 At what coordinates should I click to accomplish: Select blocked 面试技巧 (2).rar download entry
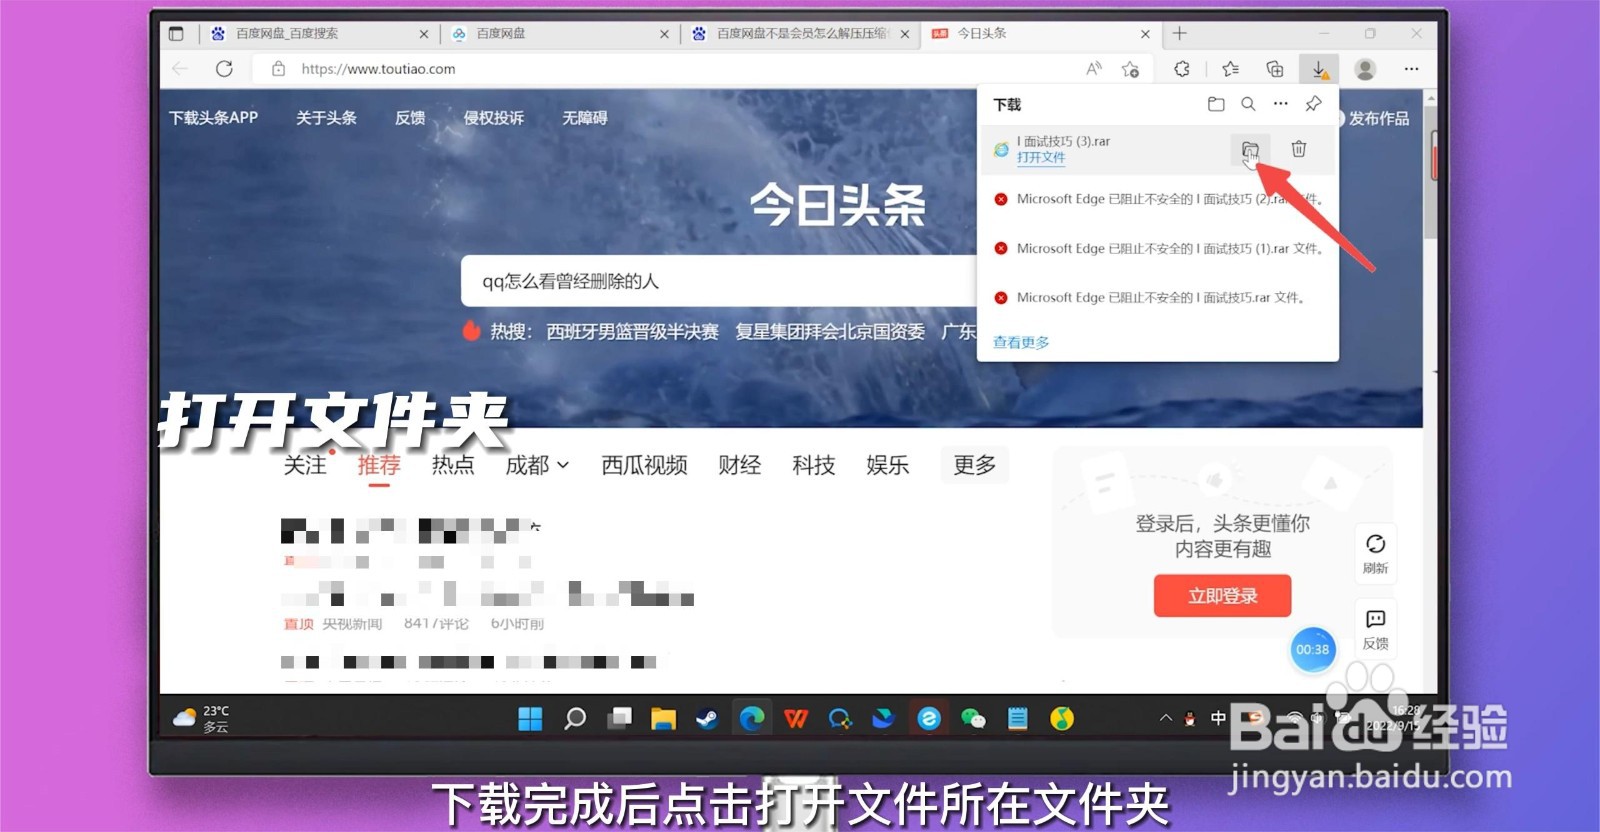pyautogui.click(x=1158, y=199)
